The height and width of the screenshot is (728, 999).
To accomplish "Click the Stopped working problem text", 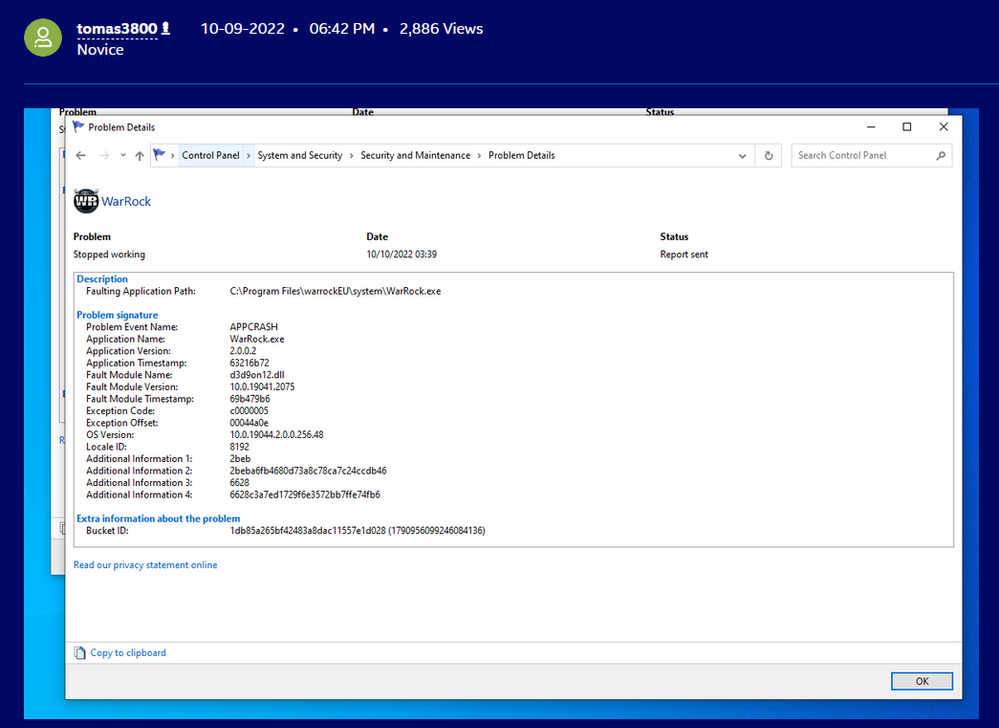I will tap(109, 254).
